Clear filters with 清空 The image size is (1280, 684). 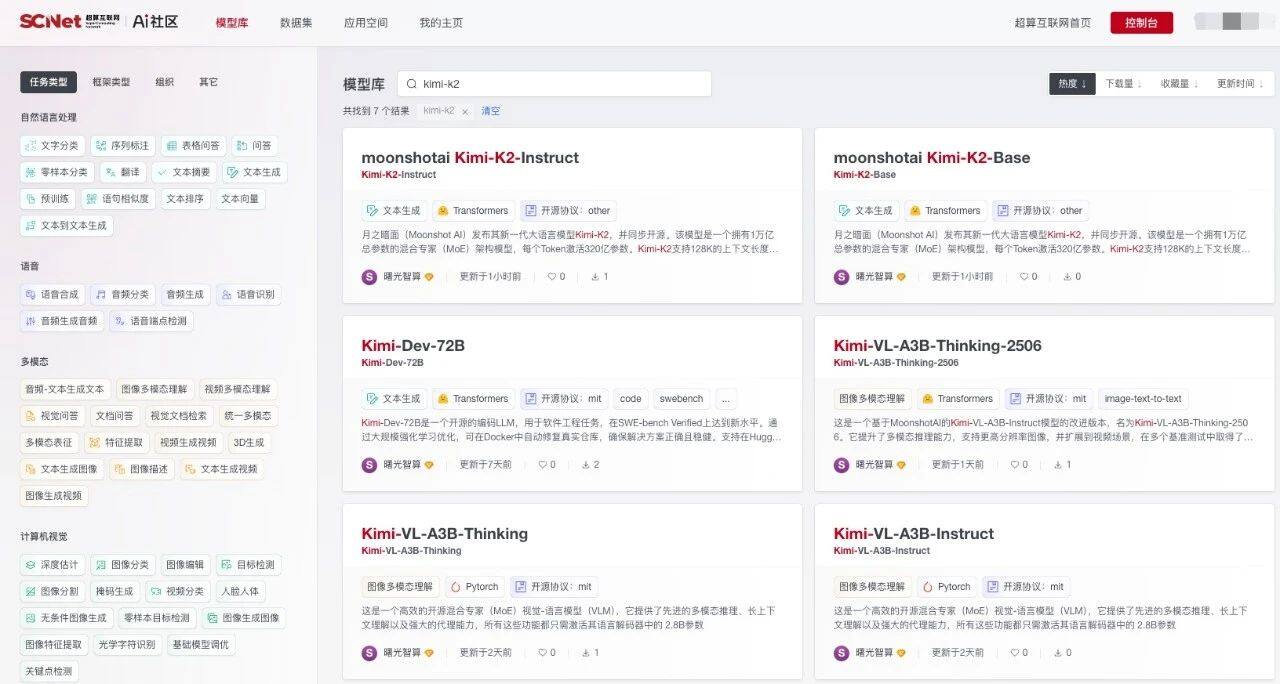[x=490, y=111]
